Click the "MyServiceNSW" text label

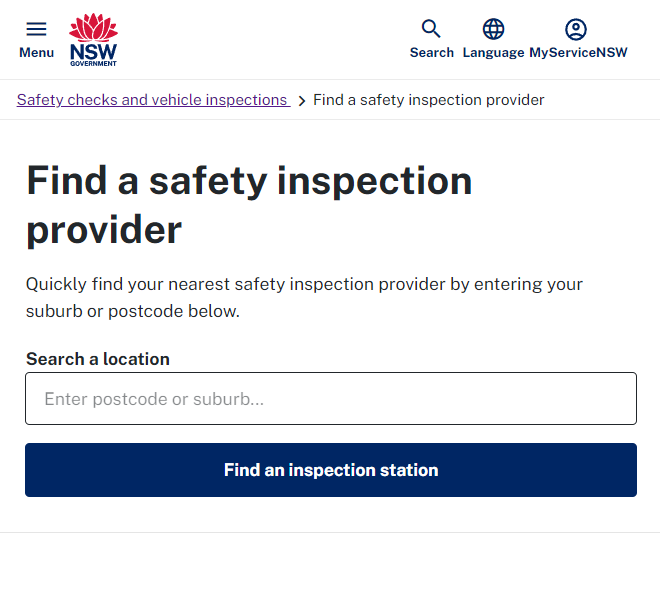click(578, 53)
